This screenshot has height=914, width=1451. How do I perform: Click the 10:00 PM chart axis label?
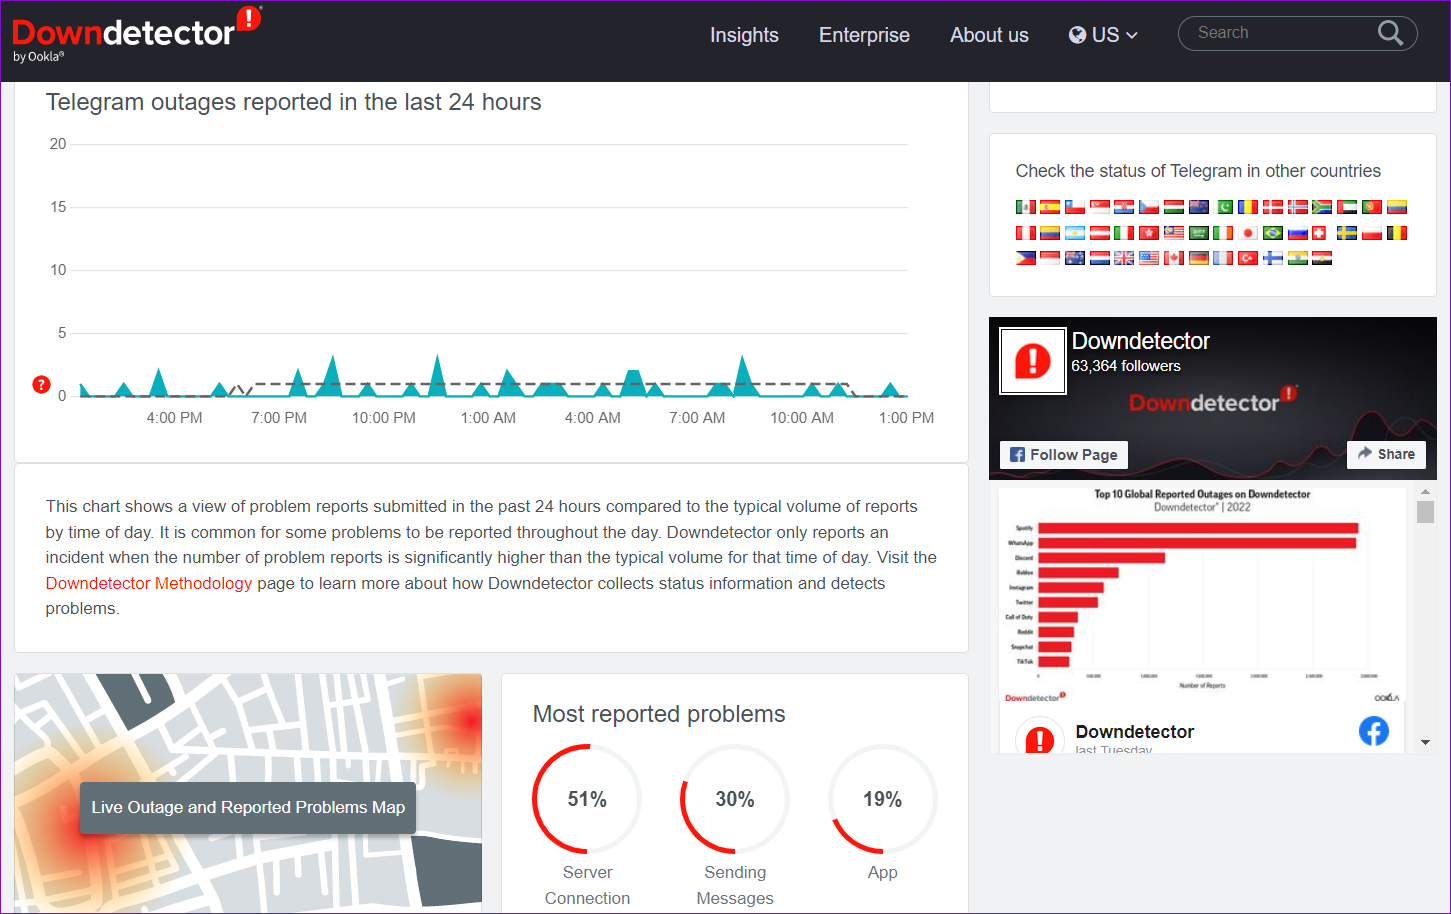(384, 418)
